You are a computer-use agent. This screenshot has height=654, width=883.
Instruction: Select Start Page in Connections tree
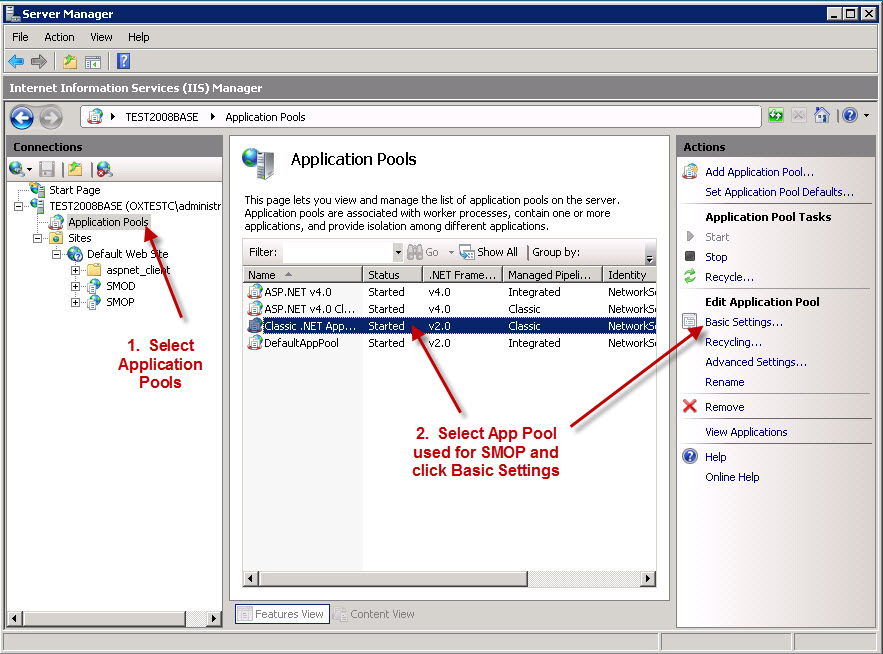[74, 190]
